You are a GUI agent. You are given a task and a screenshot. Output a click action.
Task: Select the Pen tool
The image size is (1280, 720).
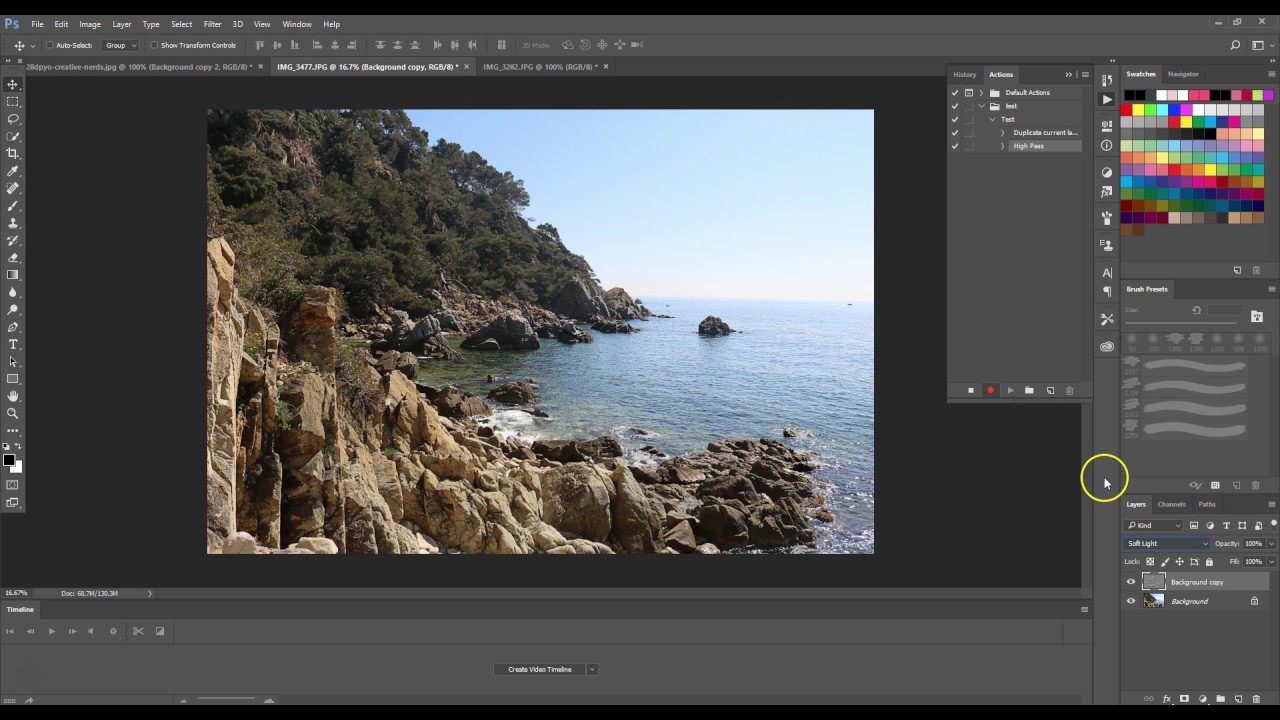click(13, 327)
